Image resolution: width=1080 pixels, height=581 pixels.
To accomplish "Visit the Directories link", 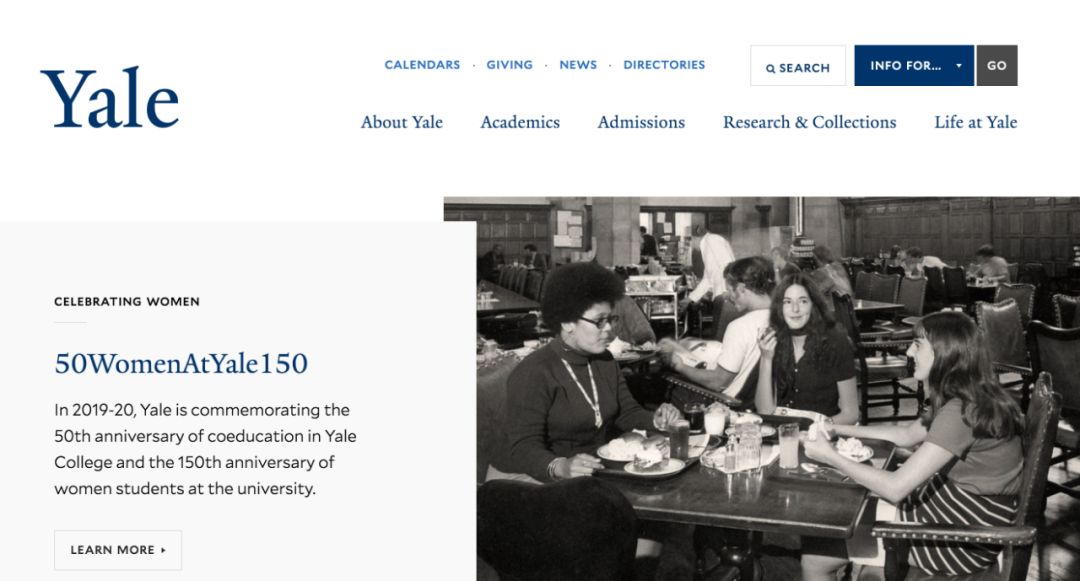I will (x=664, y=65).
